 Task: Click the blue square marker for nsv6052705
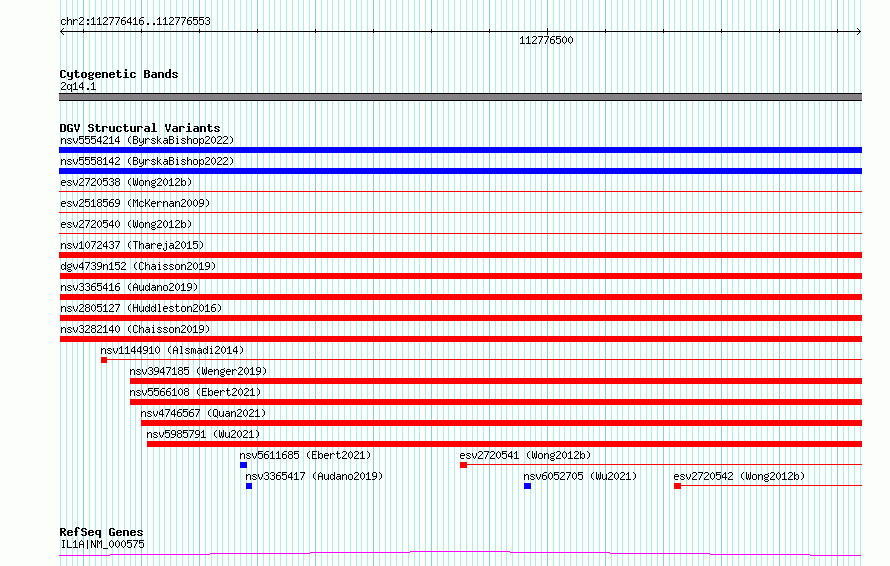tap(527, 486)
